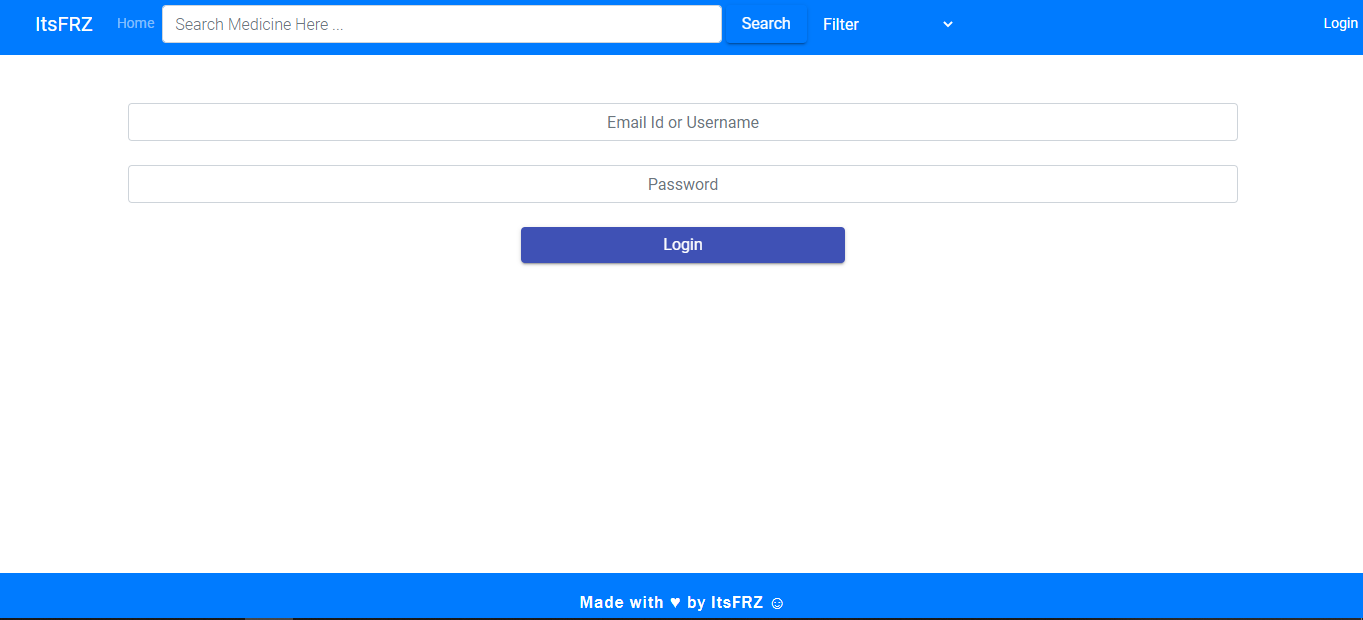Focus the medicine search box
The height and width of the screenshot is (620, 1363).
[441, 23]
